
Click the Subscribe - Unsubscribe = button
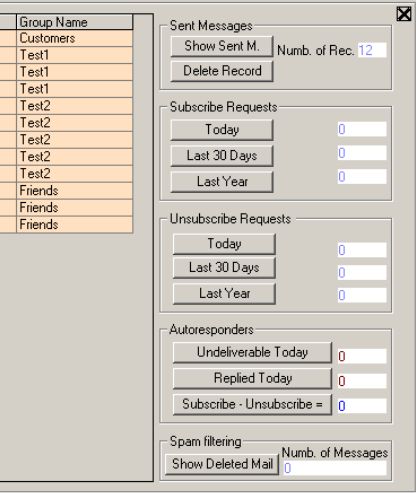click(252, 404)
